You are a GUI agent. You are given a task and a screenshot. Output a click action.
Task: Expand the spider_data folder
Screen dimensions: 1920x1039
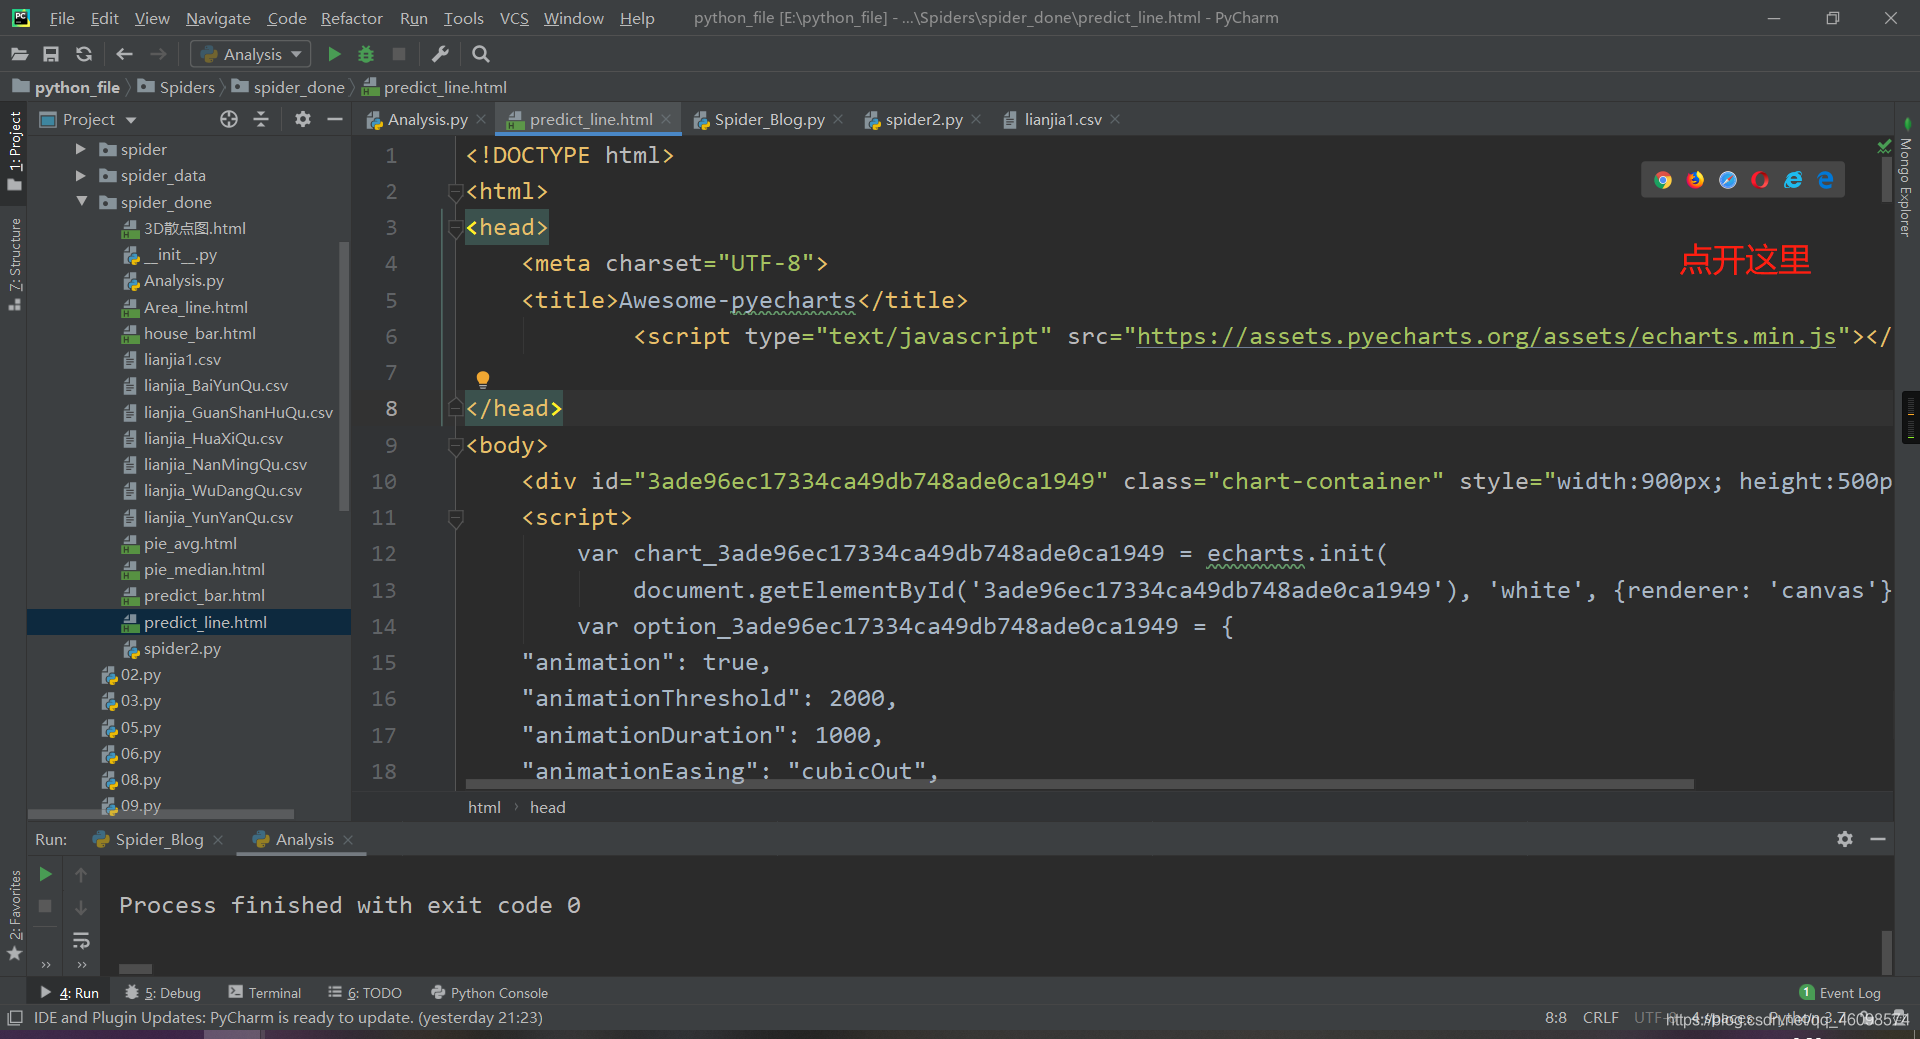81,175
